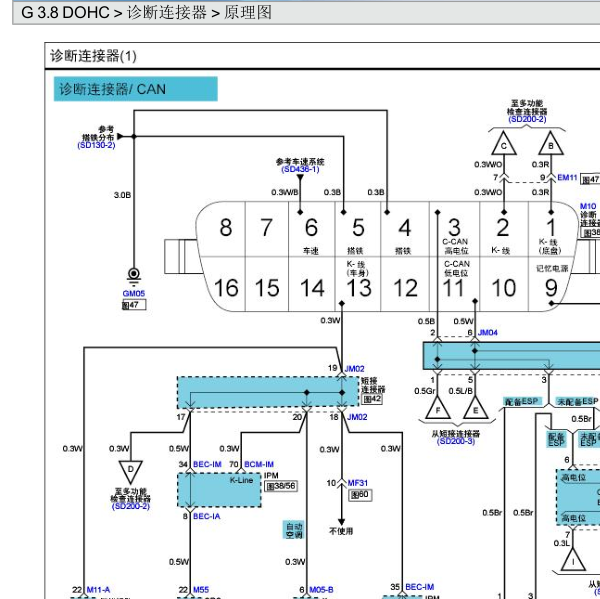Open the SD436-1 vehicle speed system link
Screen dimensions: 600x599
click(x=300, y=170)
